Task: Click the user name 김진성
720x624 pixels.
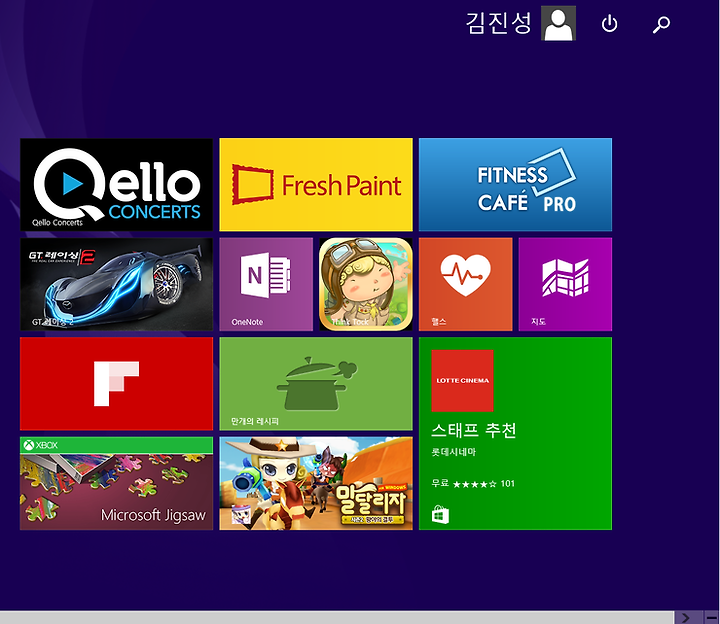Action: pos(499,23)
